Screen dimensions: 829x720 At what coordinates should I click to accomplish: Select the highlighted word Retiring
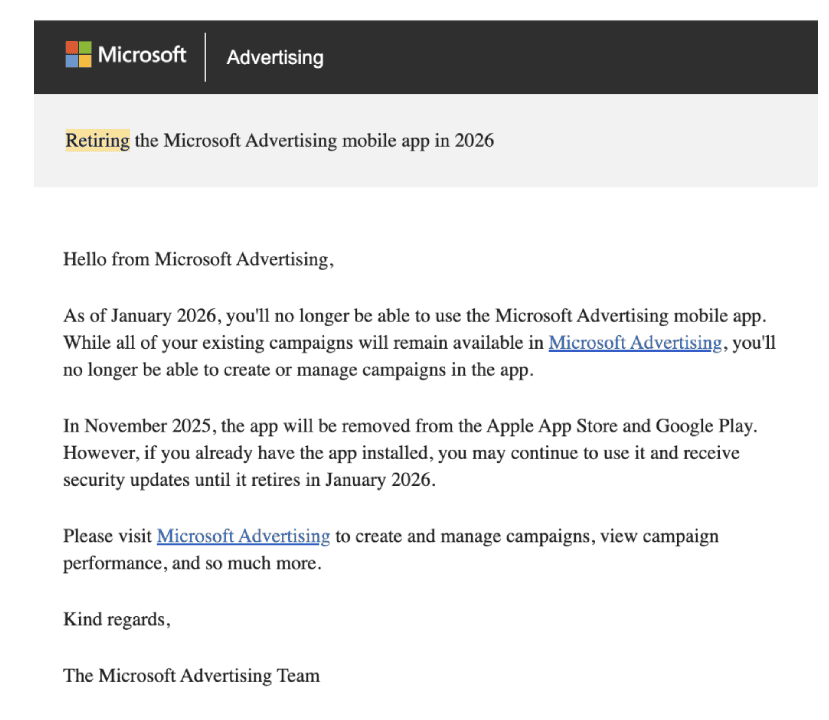(96, 140)
